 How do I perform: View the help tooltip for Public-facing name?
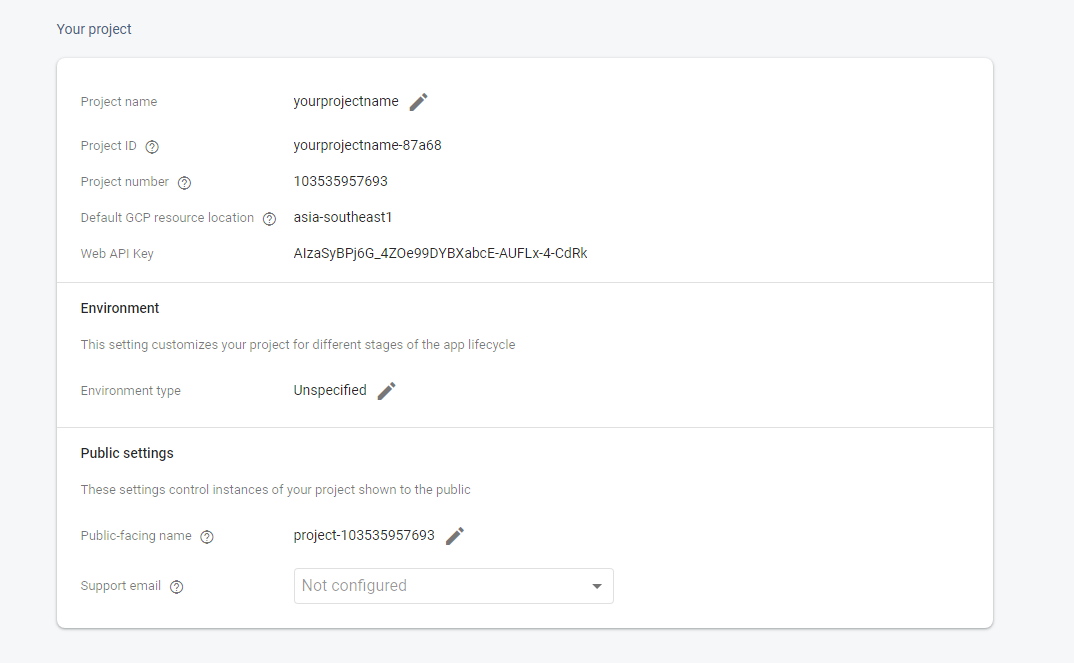point(207,537)
